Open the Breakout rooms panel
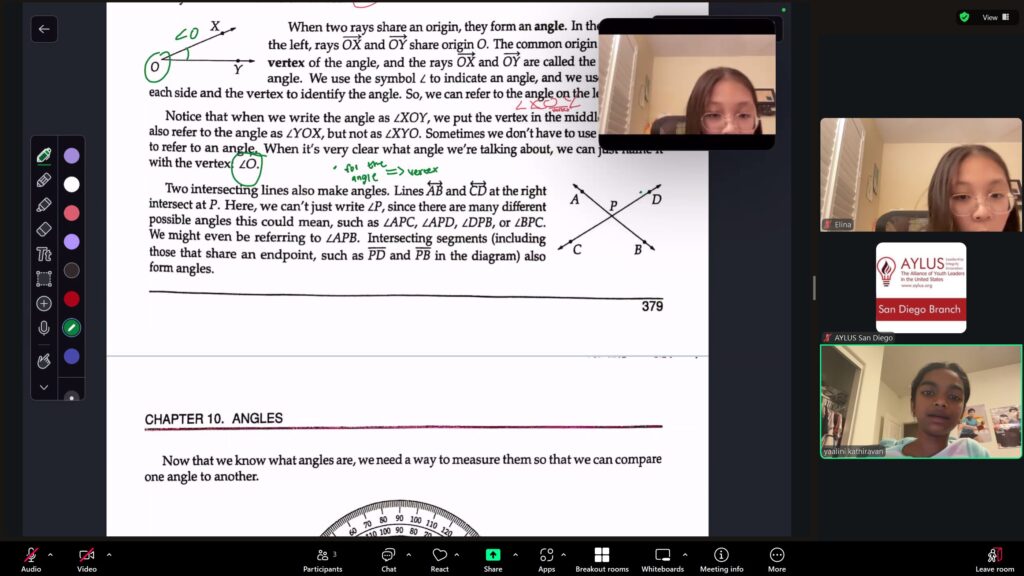The width and height of the screenshot is (1024, 576). click(x=601, y=559)
